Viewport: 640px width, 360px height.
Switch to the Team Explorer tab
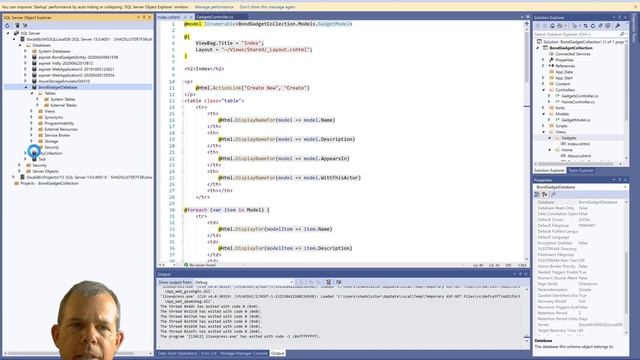point(580,170)
